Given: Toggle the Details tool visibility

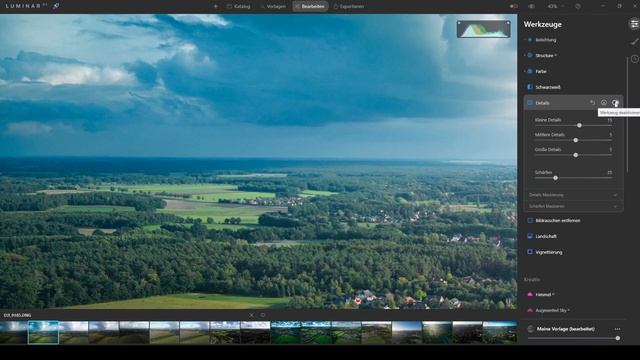Looking at the screenshot, I should [x=615, y=103].
